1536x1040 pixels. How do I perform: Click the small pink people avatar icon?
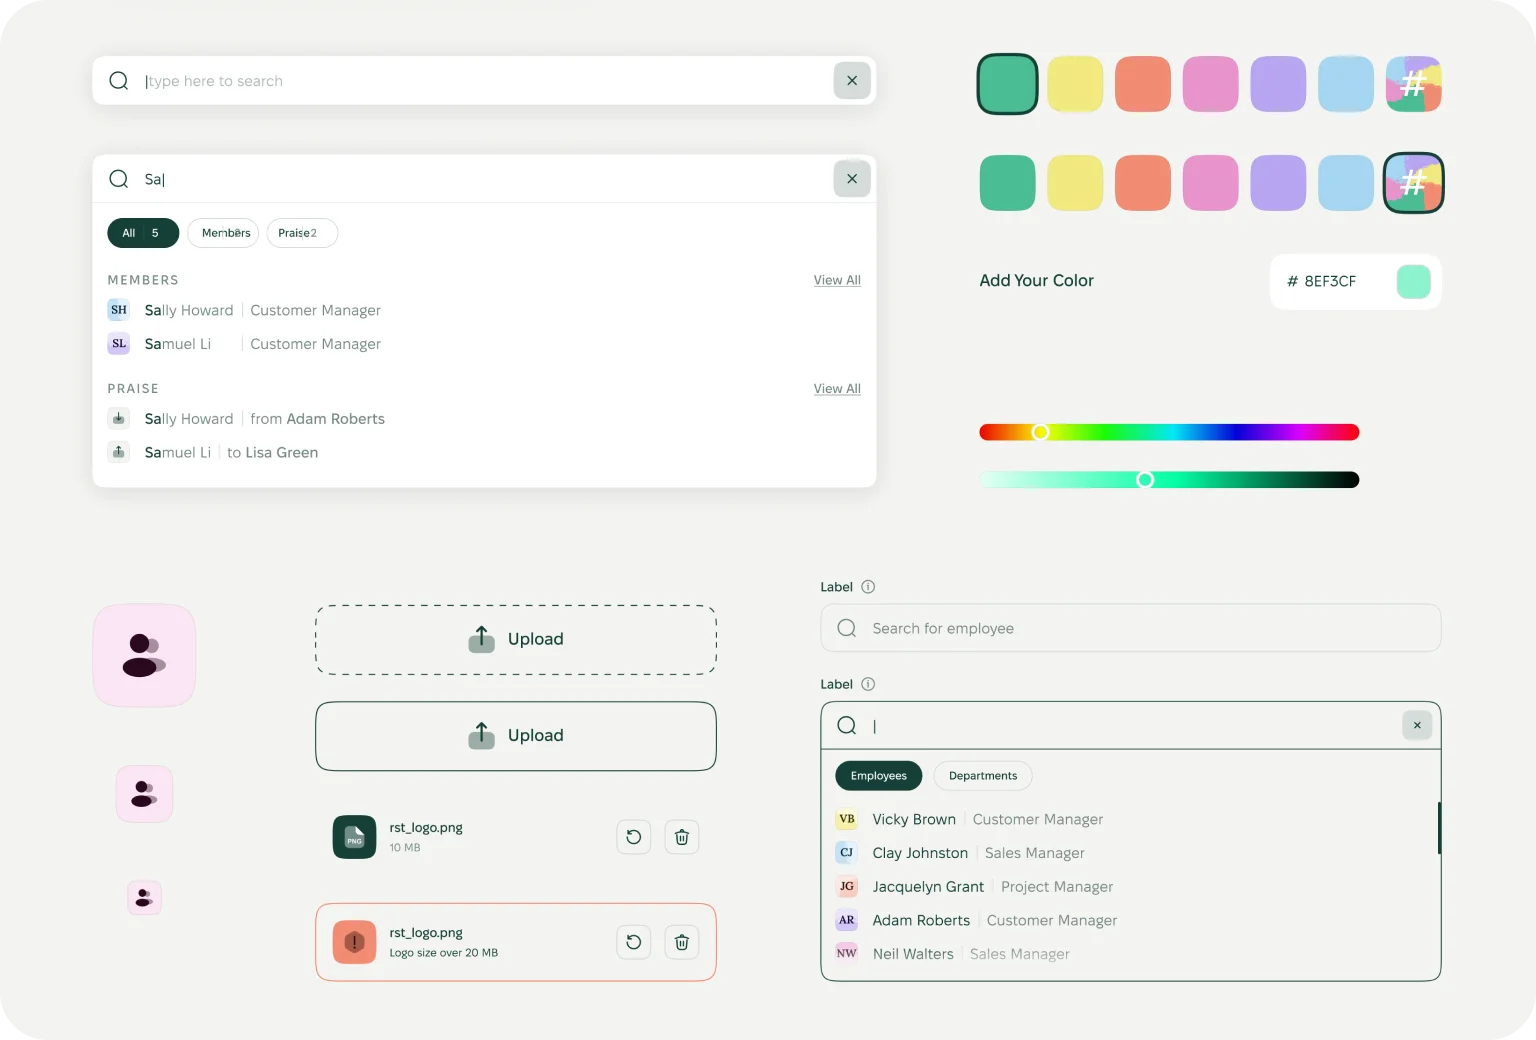point(144,898)
